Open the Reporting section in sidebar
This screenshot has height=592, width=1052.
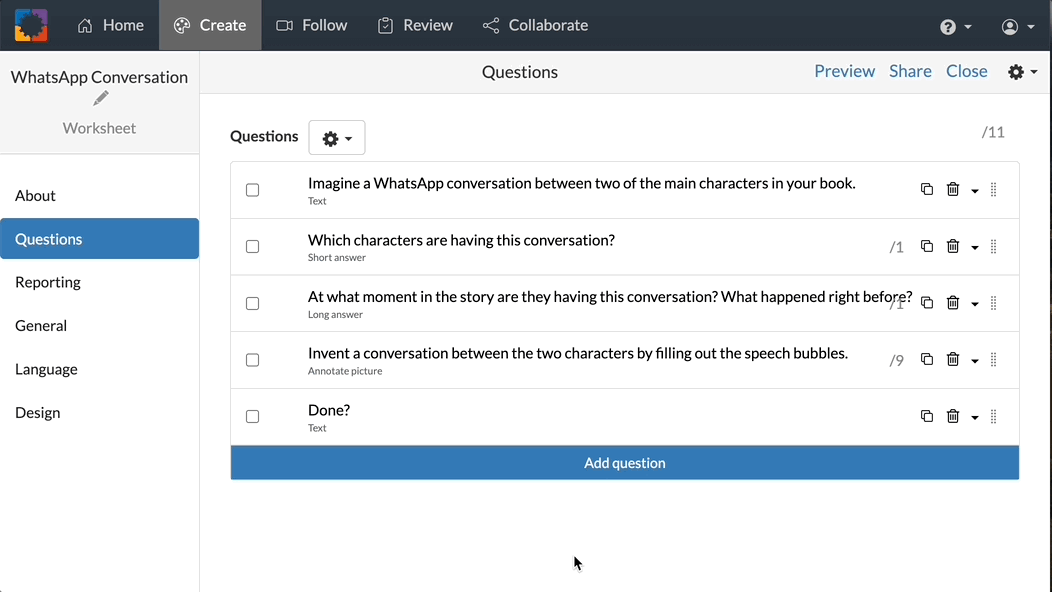pos(48,282)
